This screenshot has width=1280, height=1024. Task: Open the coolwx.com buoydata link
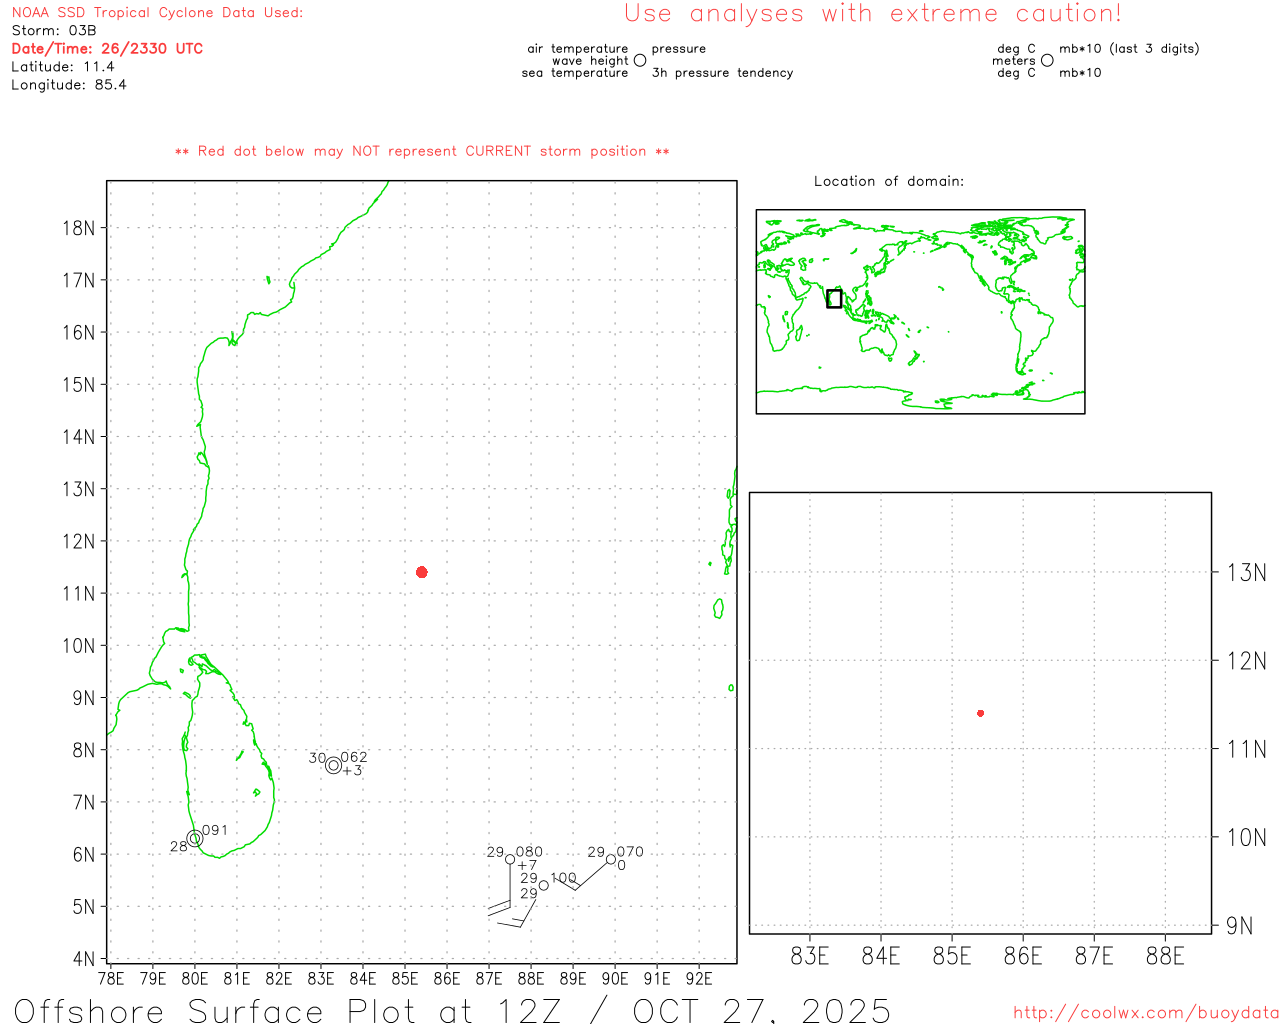click(x=1146, y=1013)
